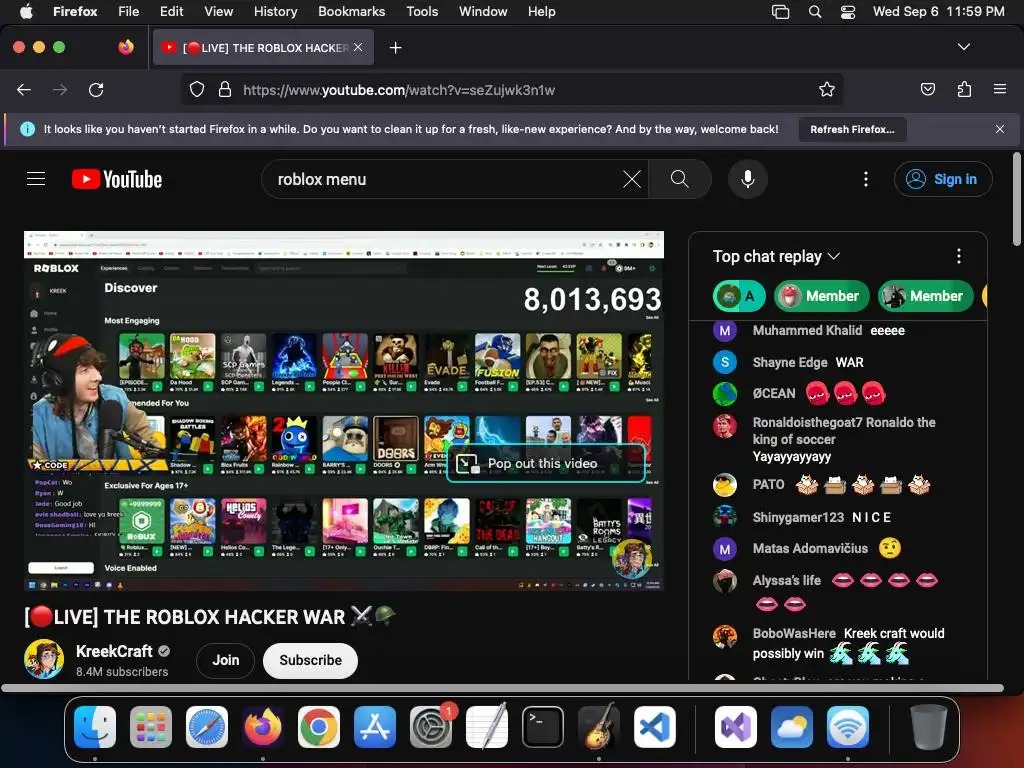
Task: Go to the YouTube home logo
Action: pyautogui.click(x=117, y=180)
